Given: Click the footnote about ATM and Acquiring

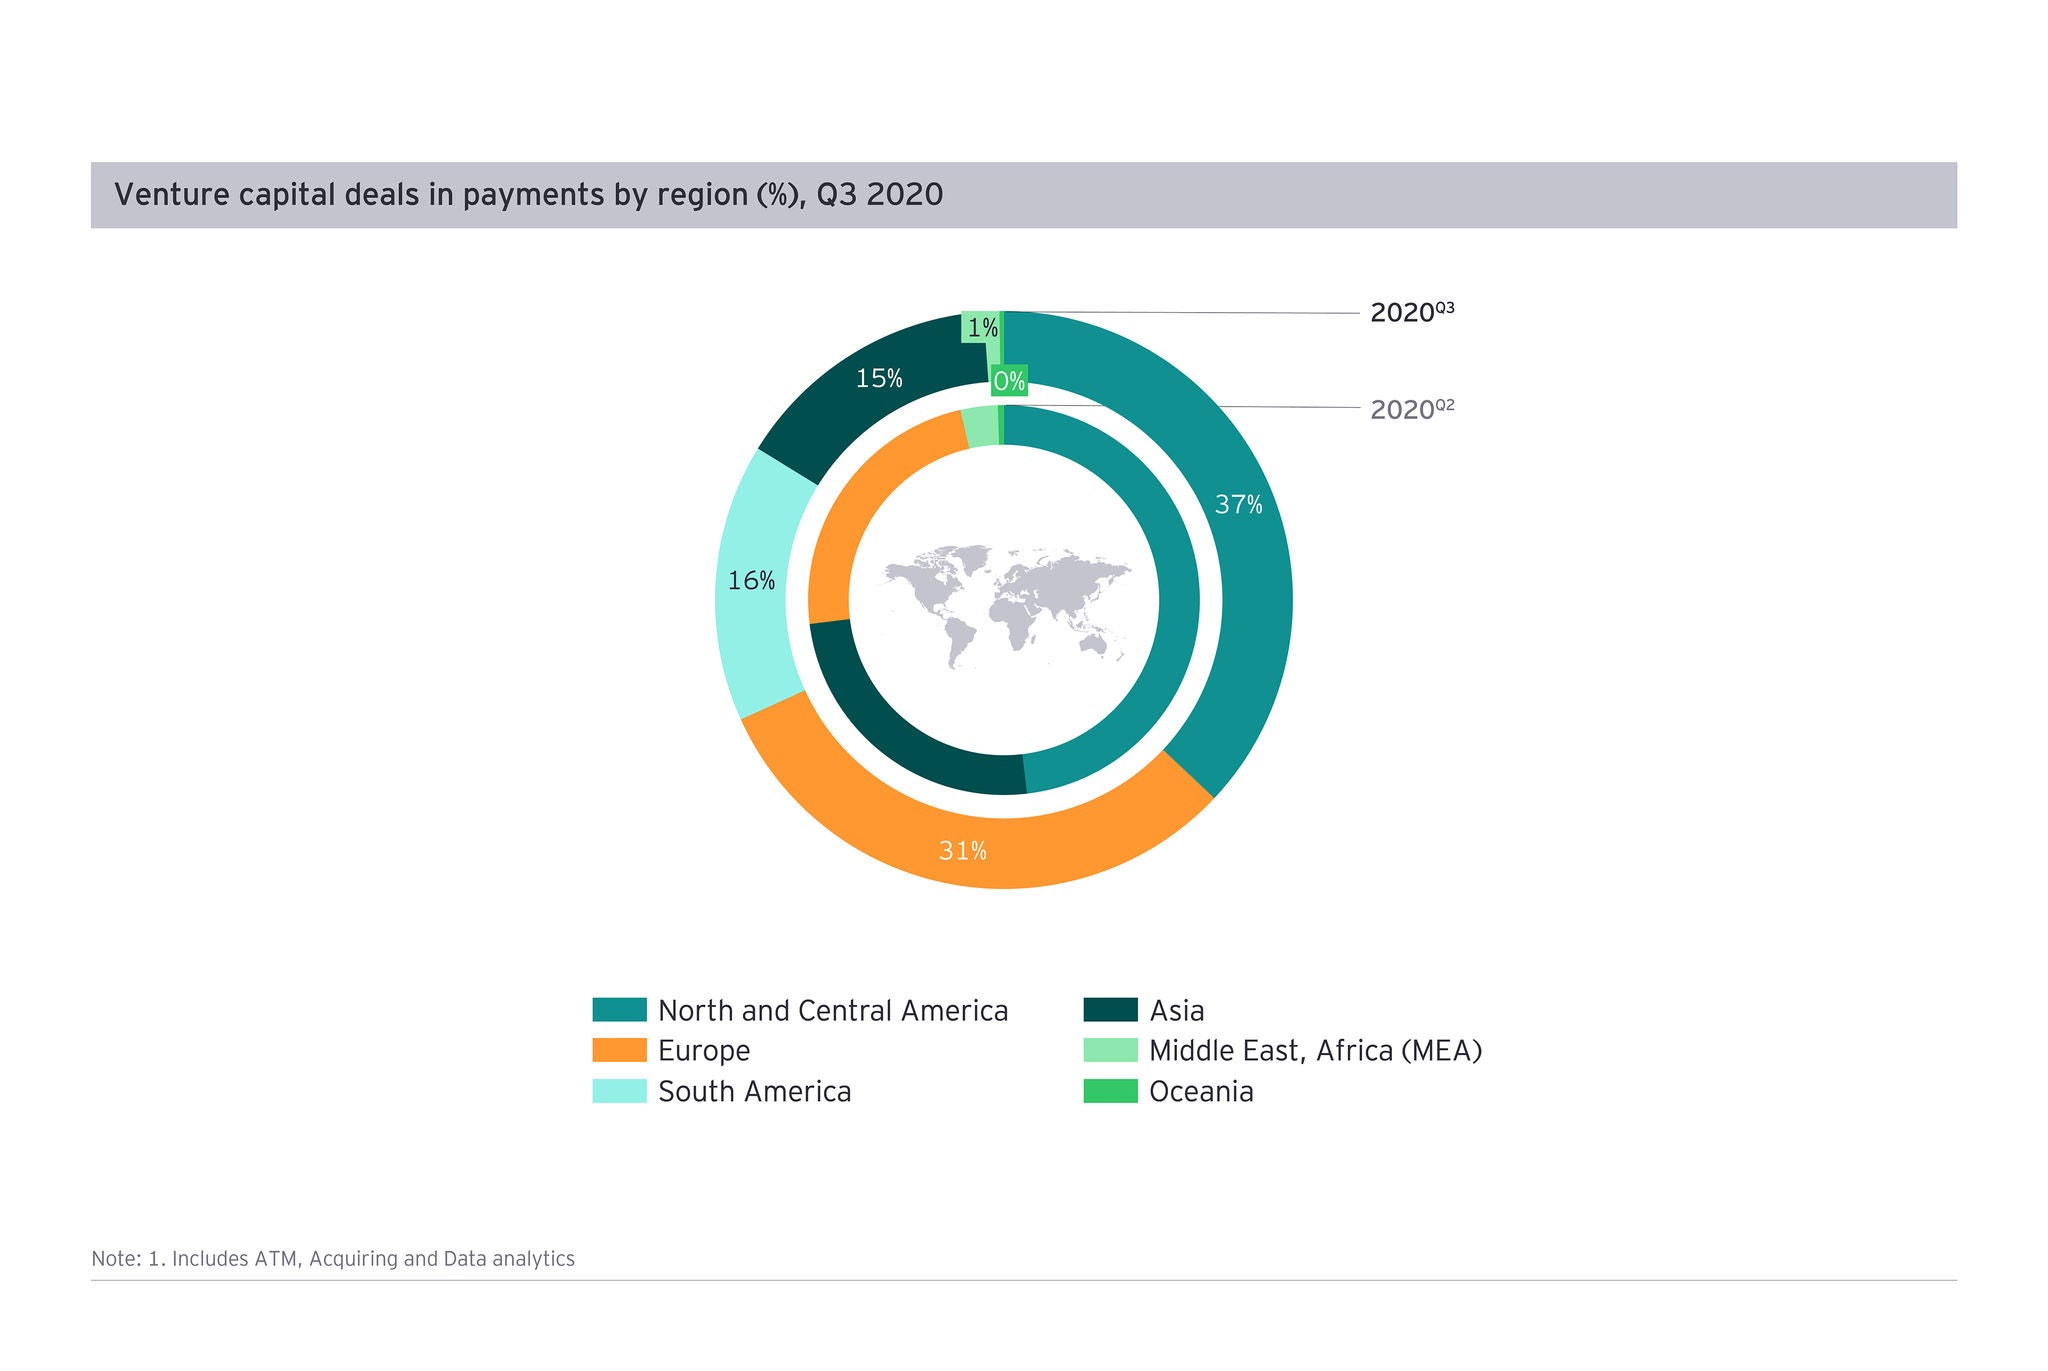Looking at the screenshot, I should [333, 1258].
